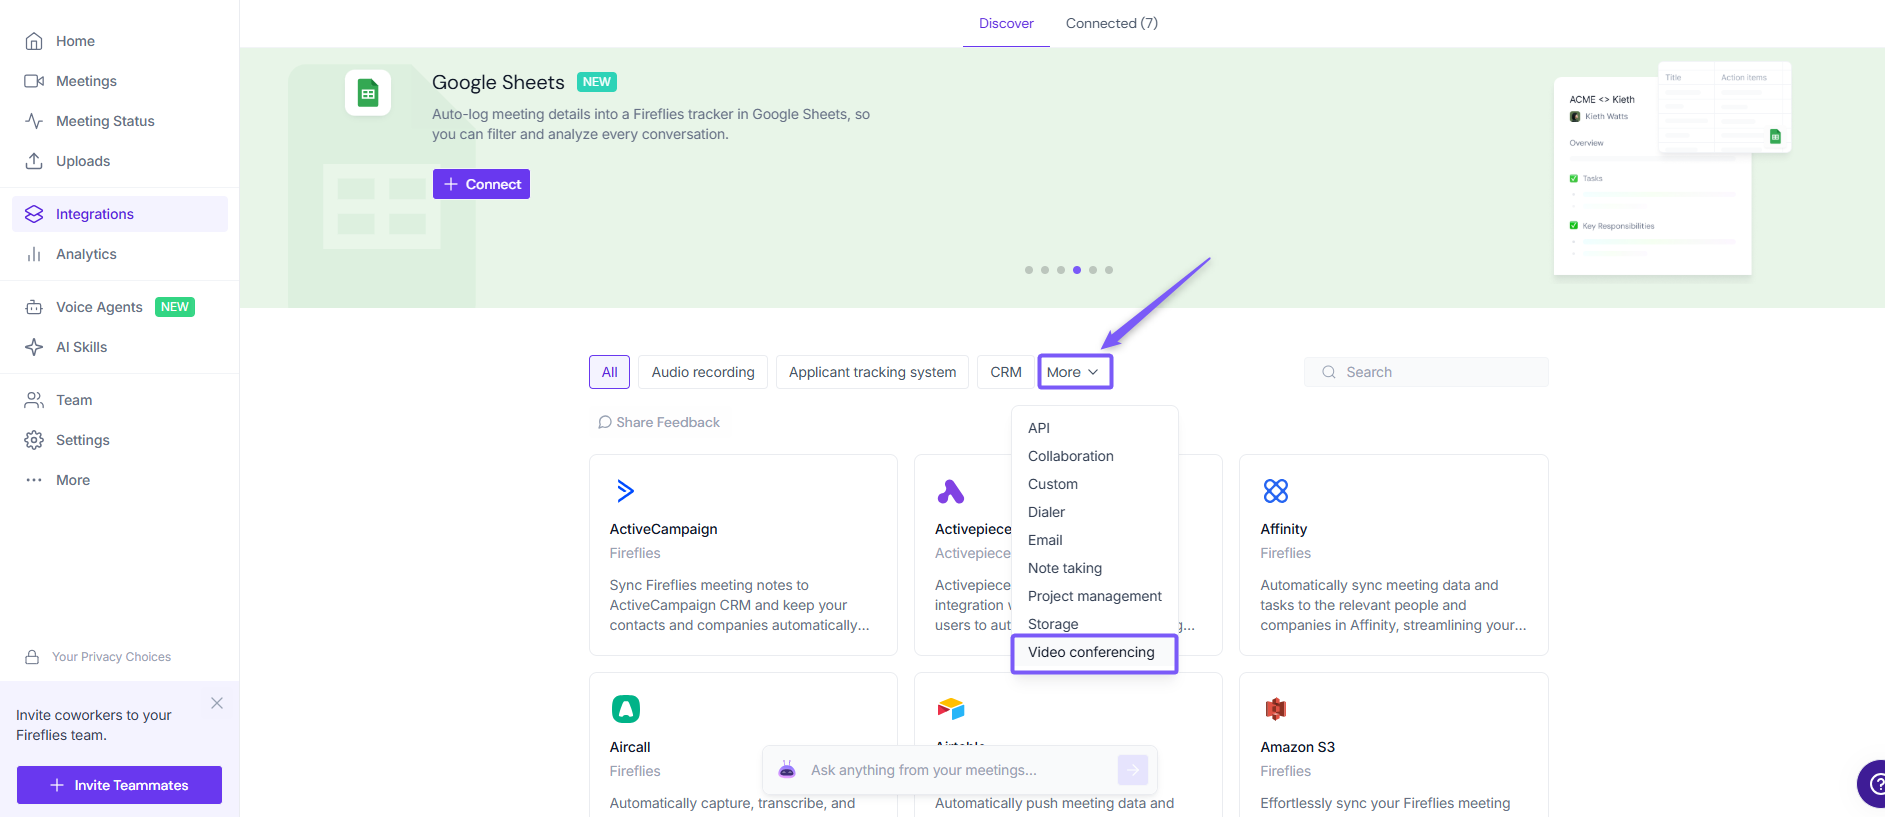Open Settings gear icon in sidebar
Viewport: 1885px width, 817px height.
coord(34,440)
